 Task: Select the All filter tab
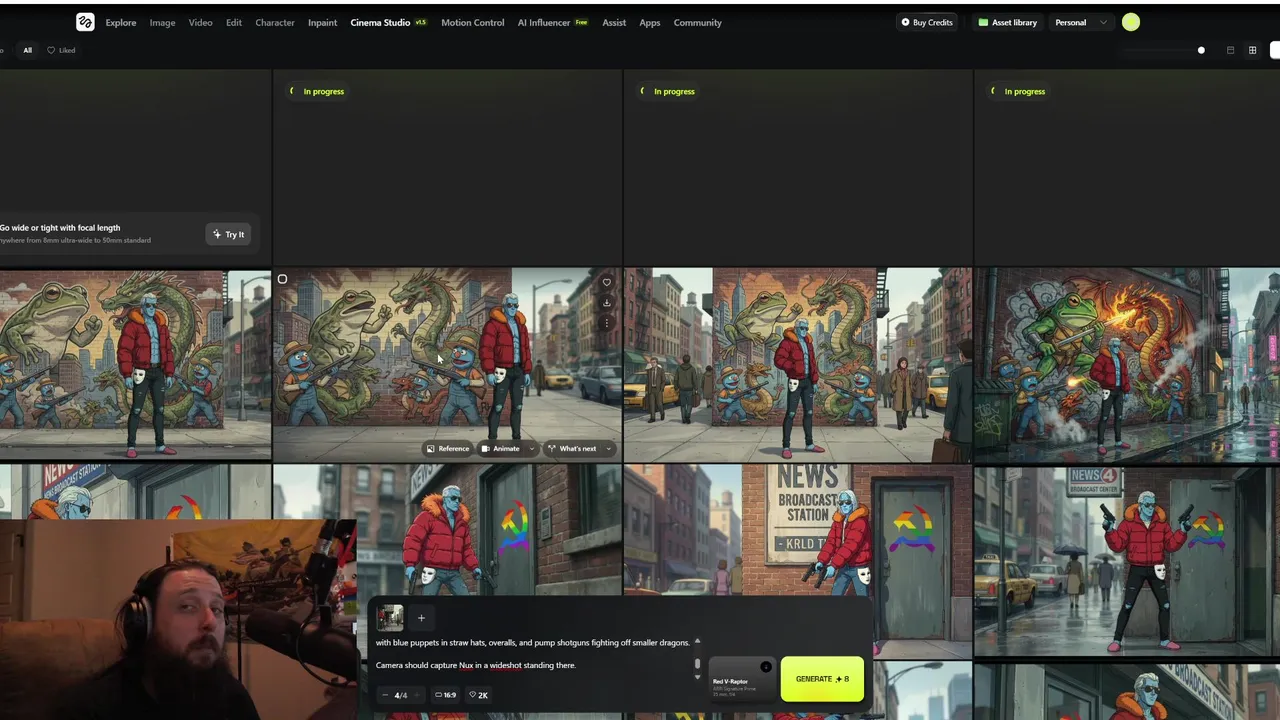28,50
